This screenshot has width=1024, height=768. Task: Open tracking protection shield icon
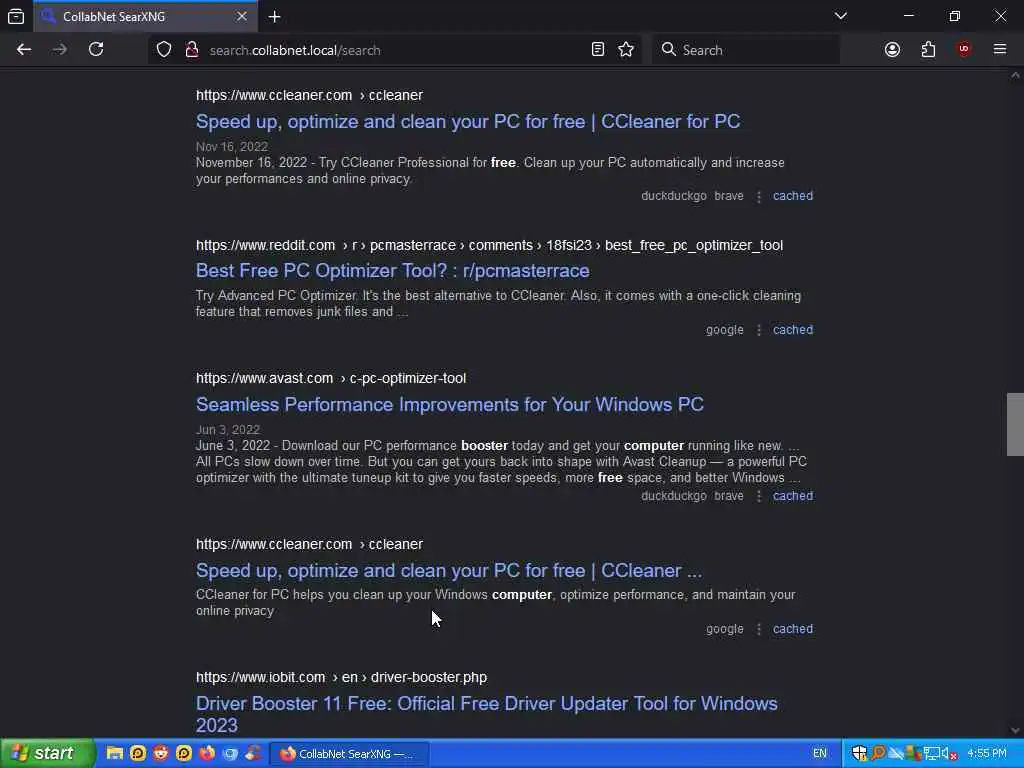pos(164,50)
